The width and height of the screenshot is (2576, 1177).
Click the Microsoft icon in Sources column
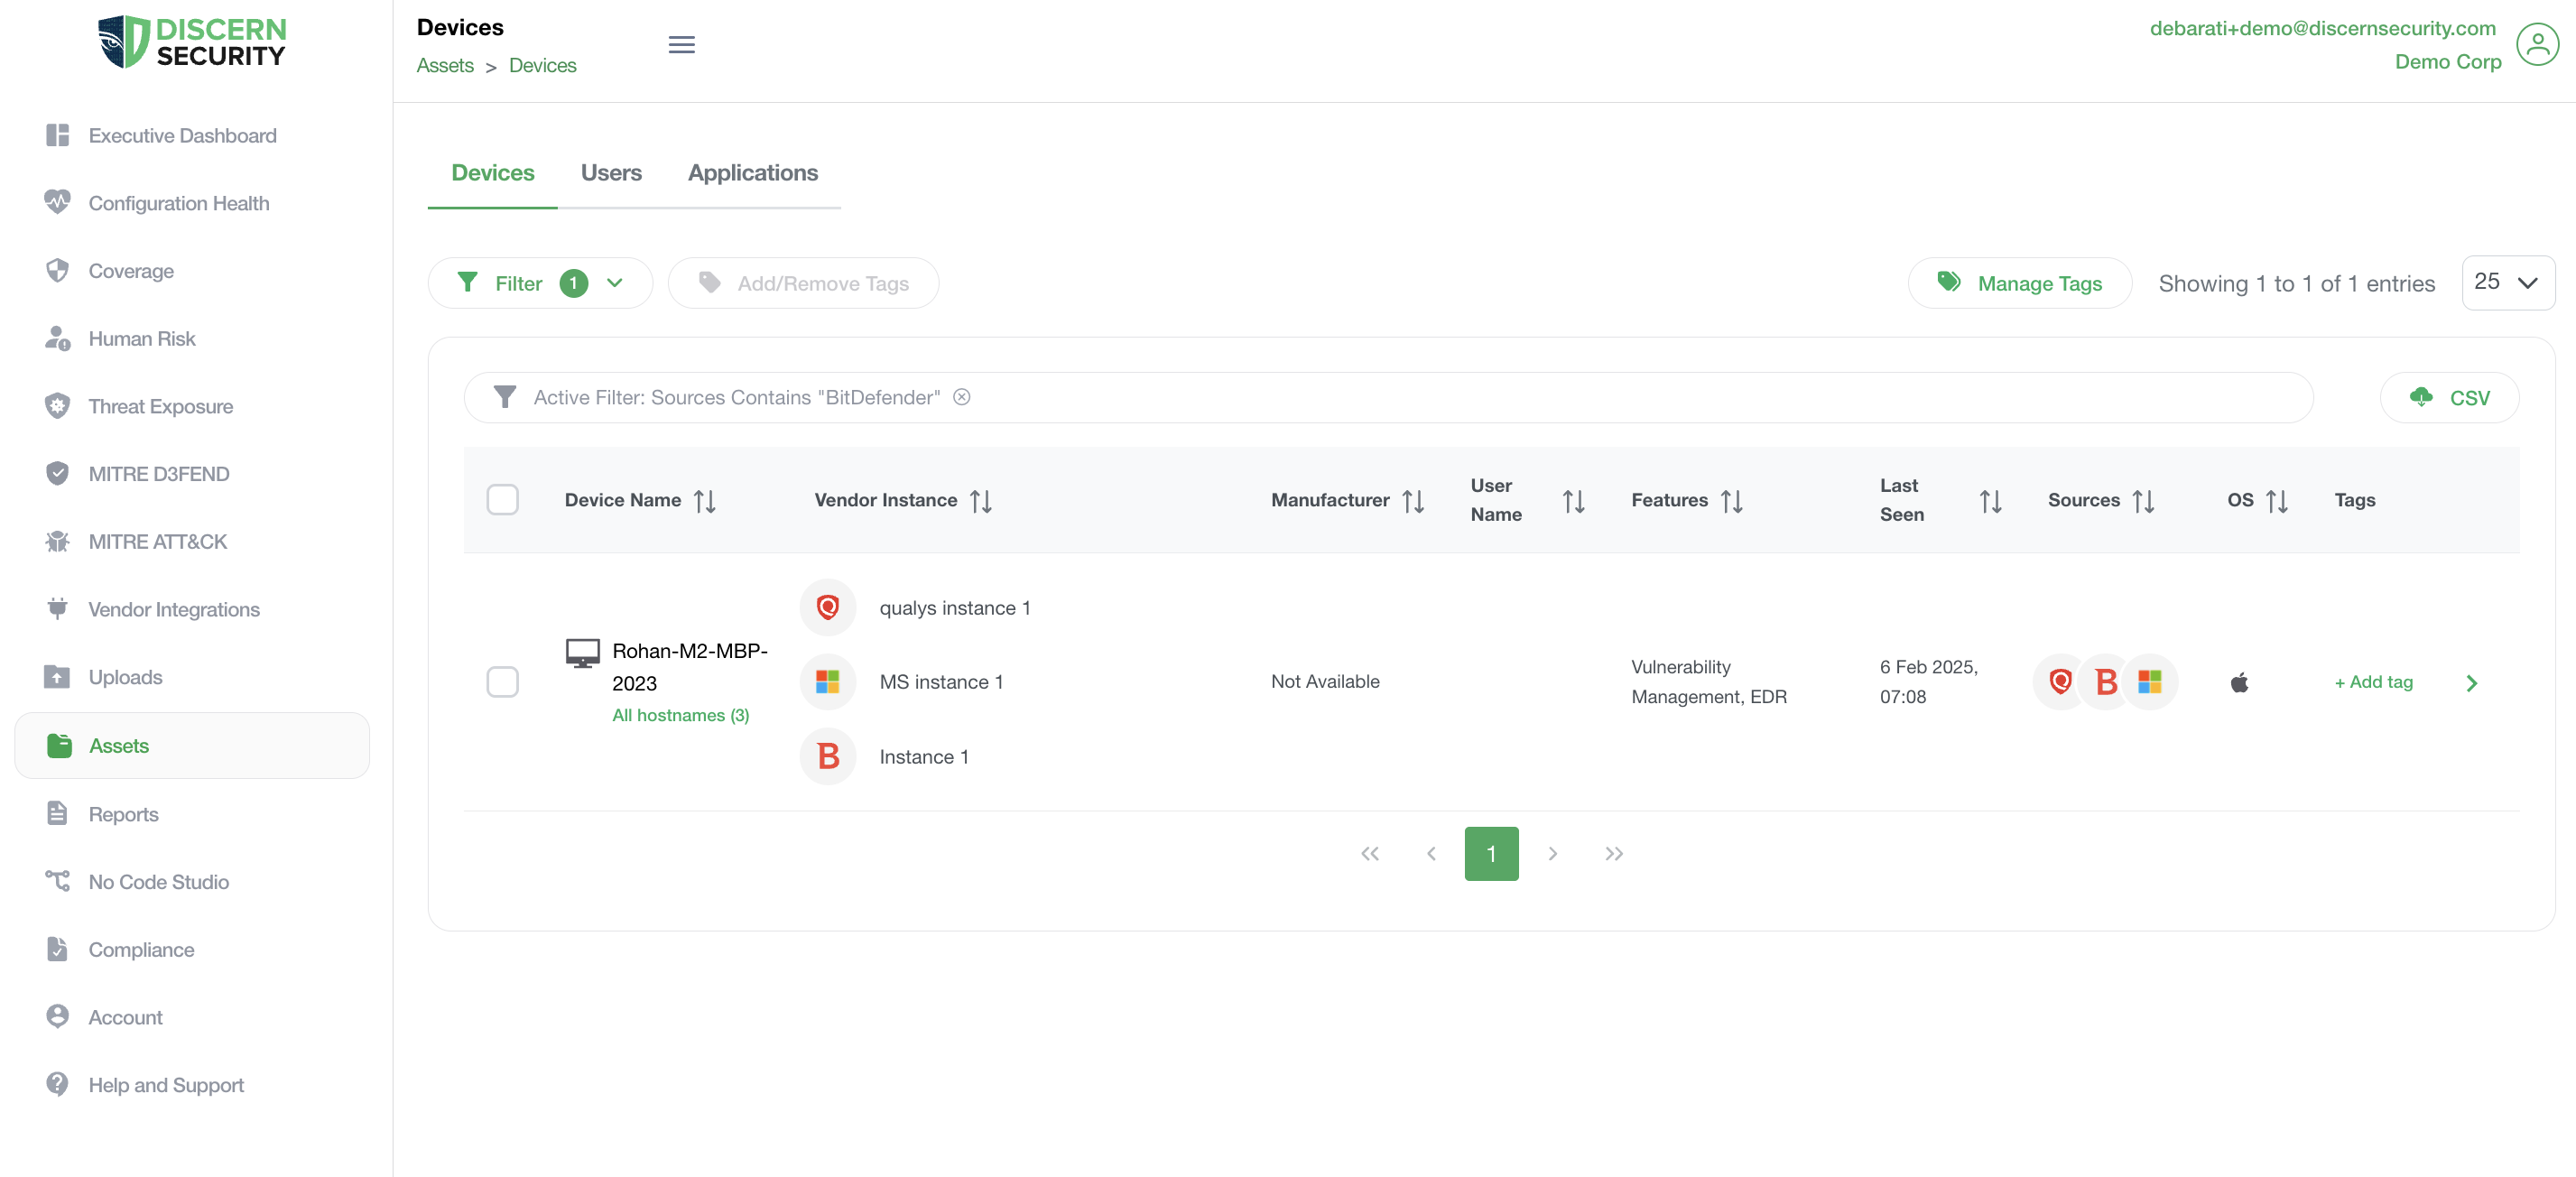click(2149, 682)
